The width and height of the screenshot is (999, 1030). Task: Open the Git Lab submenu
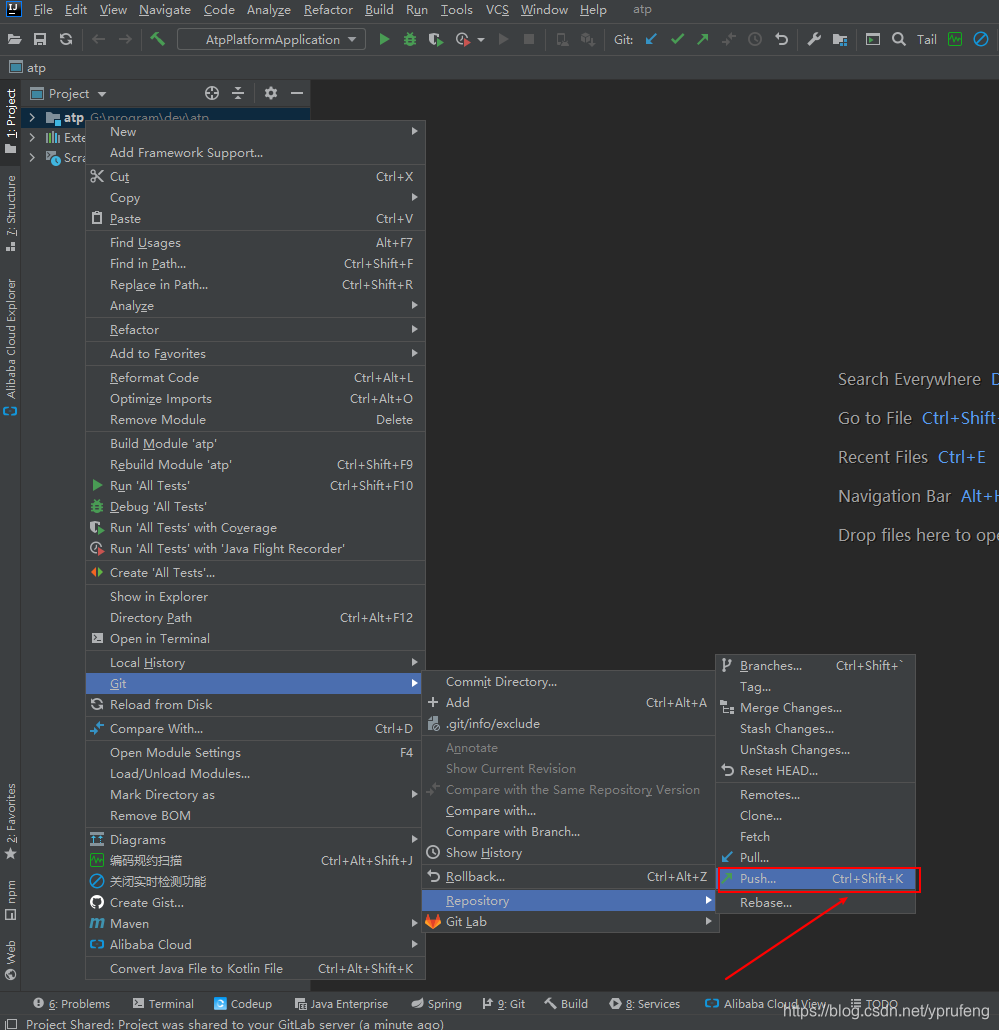(x=570, y=922)
